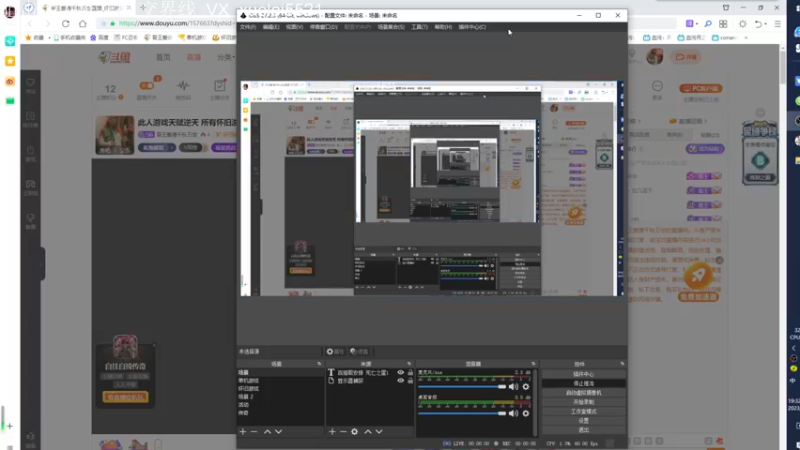Click the audio mixer vertical scrollbar
Image resolution: width=800 pixels, height=450 pixels.
pyautogui.click(x=535, y=403)
